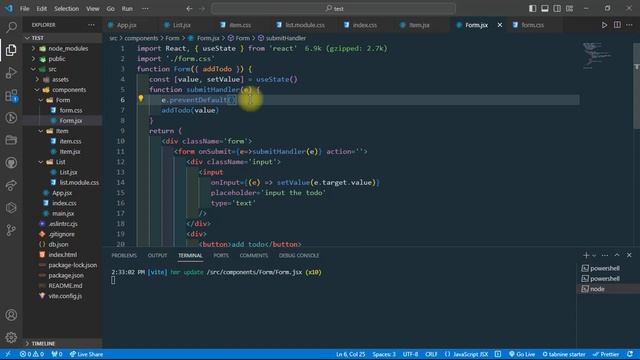Collapse the TEST root folder
The width and height of the screenshot is (640, 360).
tap(27, 38)
